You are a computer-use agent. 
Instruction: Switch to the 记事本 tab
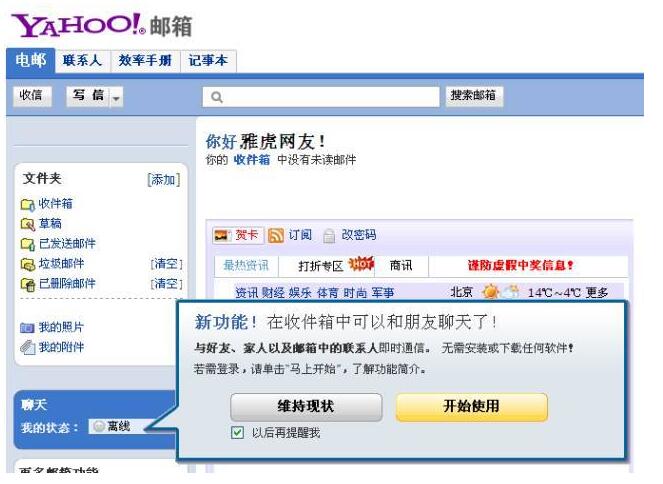click(x=209, y=61)
